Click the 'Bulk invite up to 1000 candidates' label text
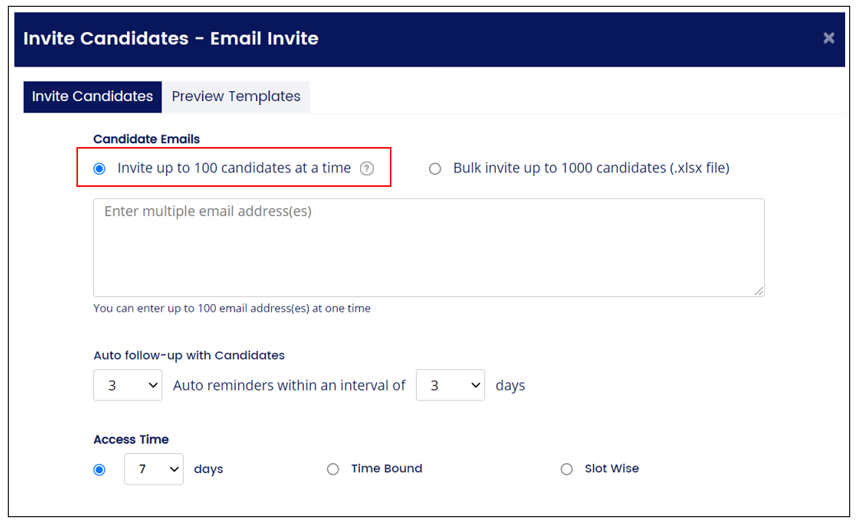The image size is (857, 524). [x=591, y=168]
